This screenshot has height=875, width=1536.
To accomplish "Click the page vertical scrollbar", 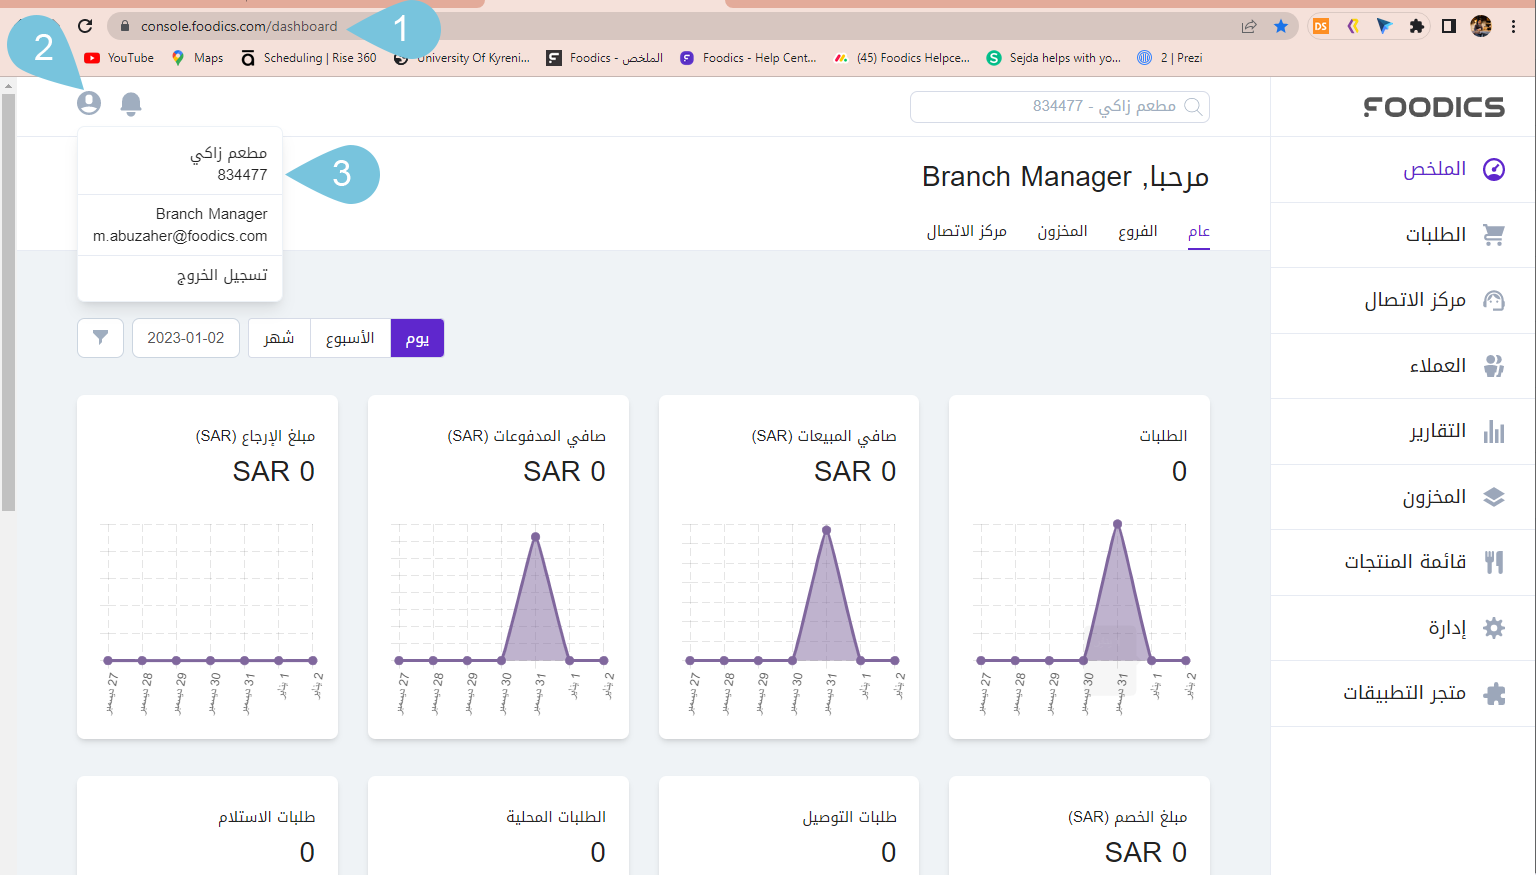I will (x=8, y=300).
